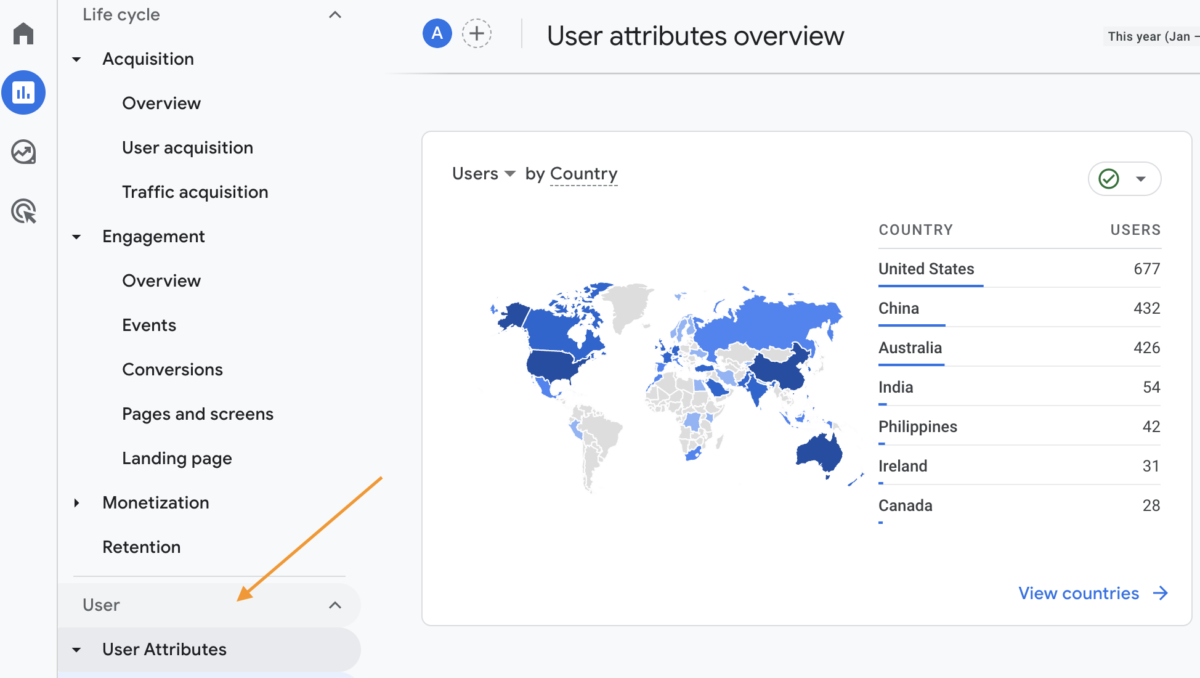
Task: Click the USERS column header
Action: pyautogui.click(x=1135, y=230)
